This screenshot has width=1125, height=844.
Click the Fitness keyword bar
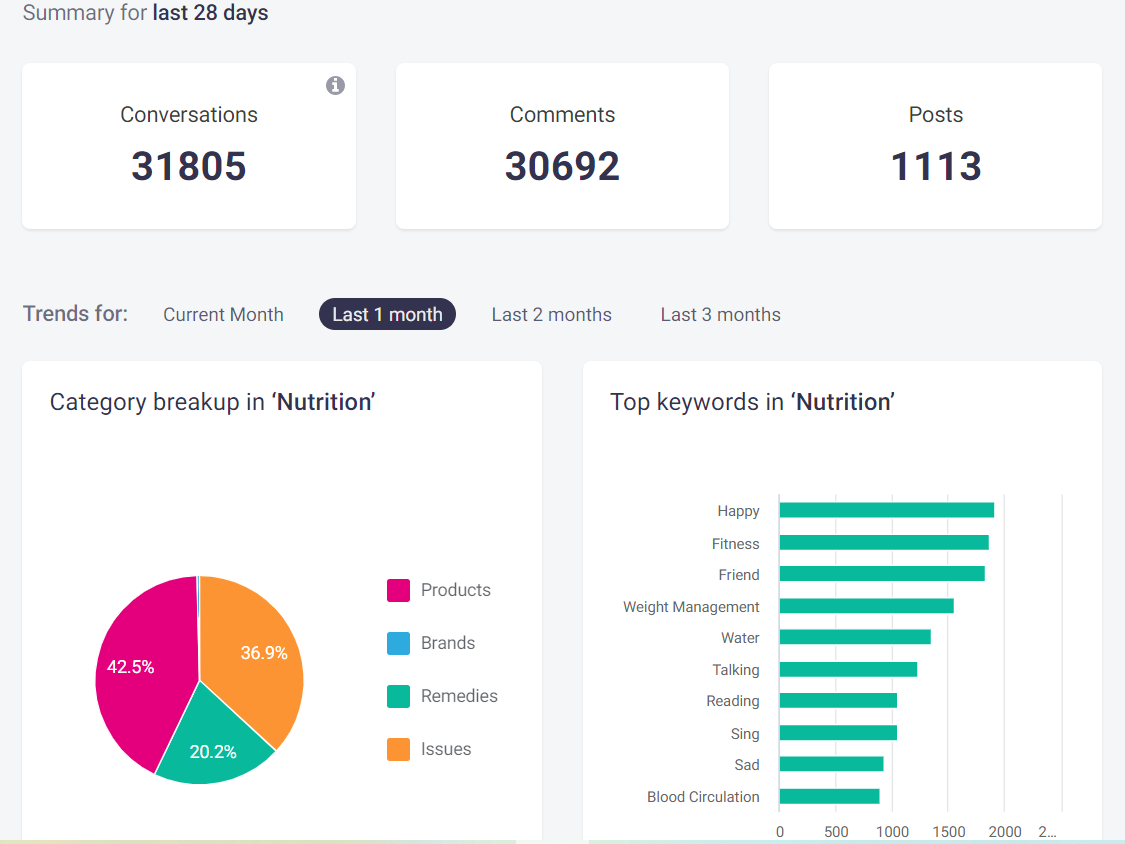pyautogui.click(x=883, y=542)
